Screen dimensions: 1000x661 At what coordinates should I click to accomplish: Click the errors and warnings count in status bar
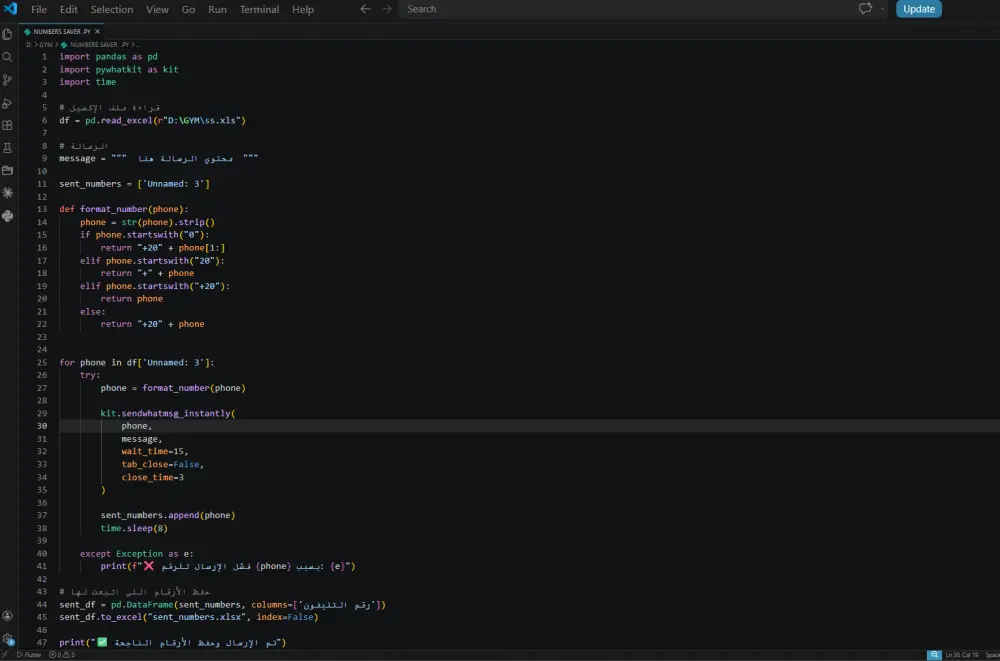tap(62, 655)
